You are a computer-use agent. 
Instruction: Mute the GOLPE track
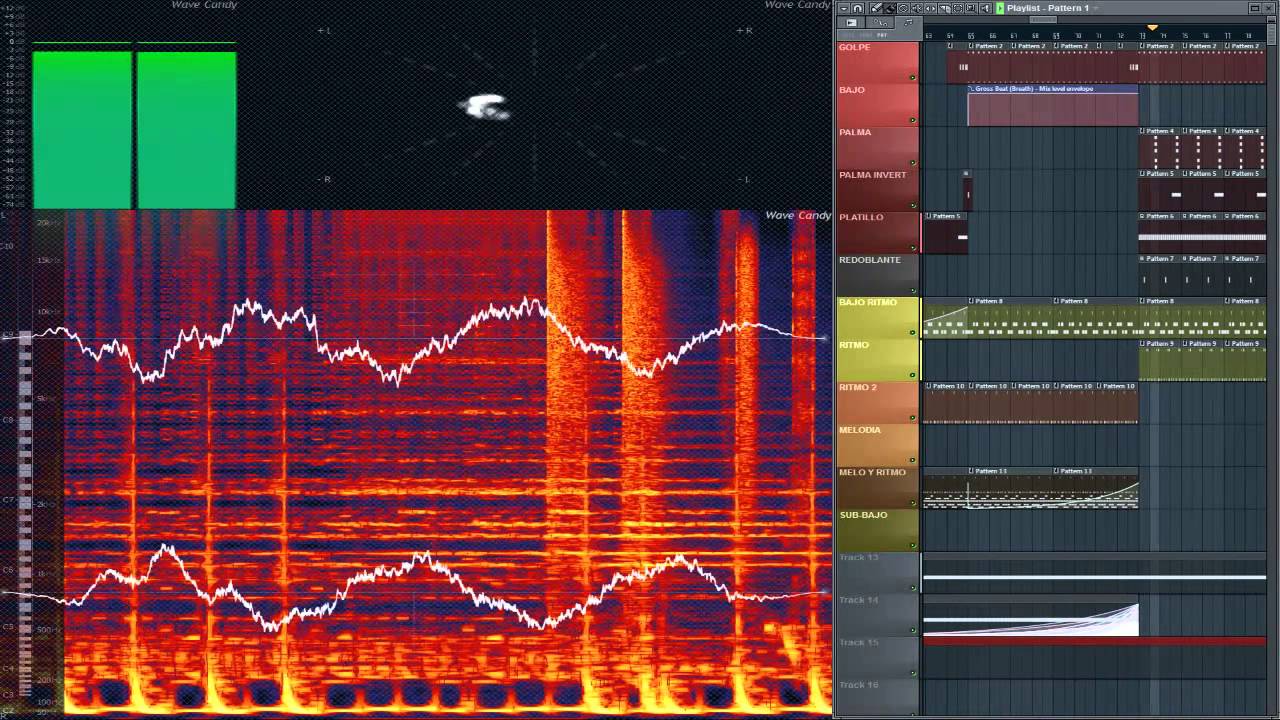tap(912, 77)
